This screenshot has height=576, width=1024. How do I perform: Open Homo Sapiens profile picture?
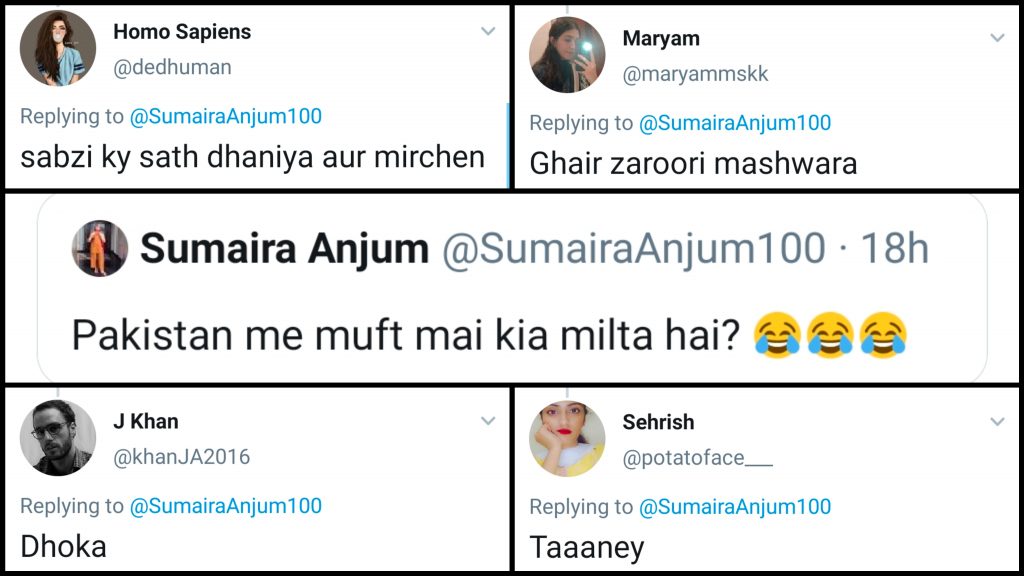click(x=58, y=48)
